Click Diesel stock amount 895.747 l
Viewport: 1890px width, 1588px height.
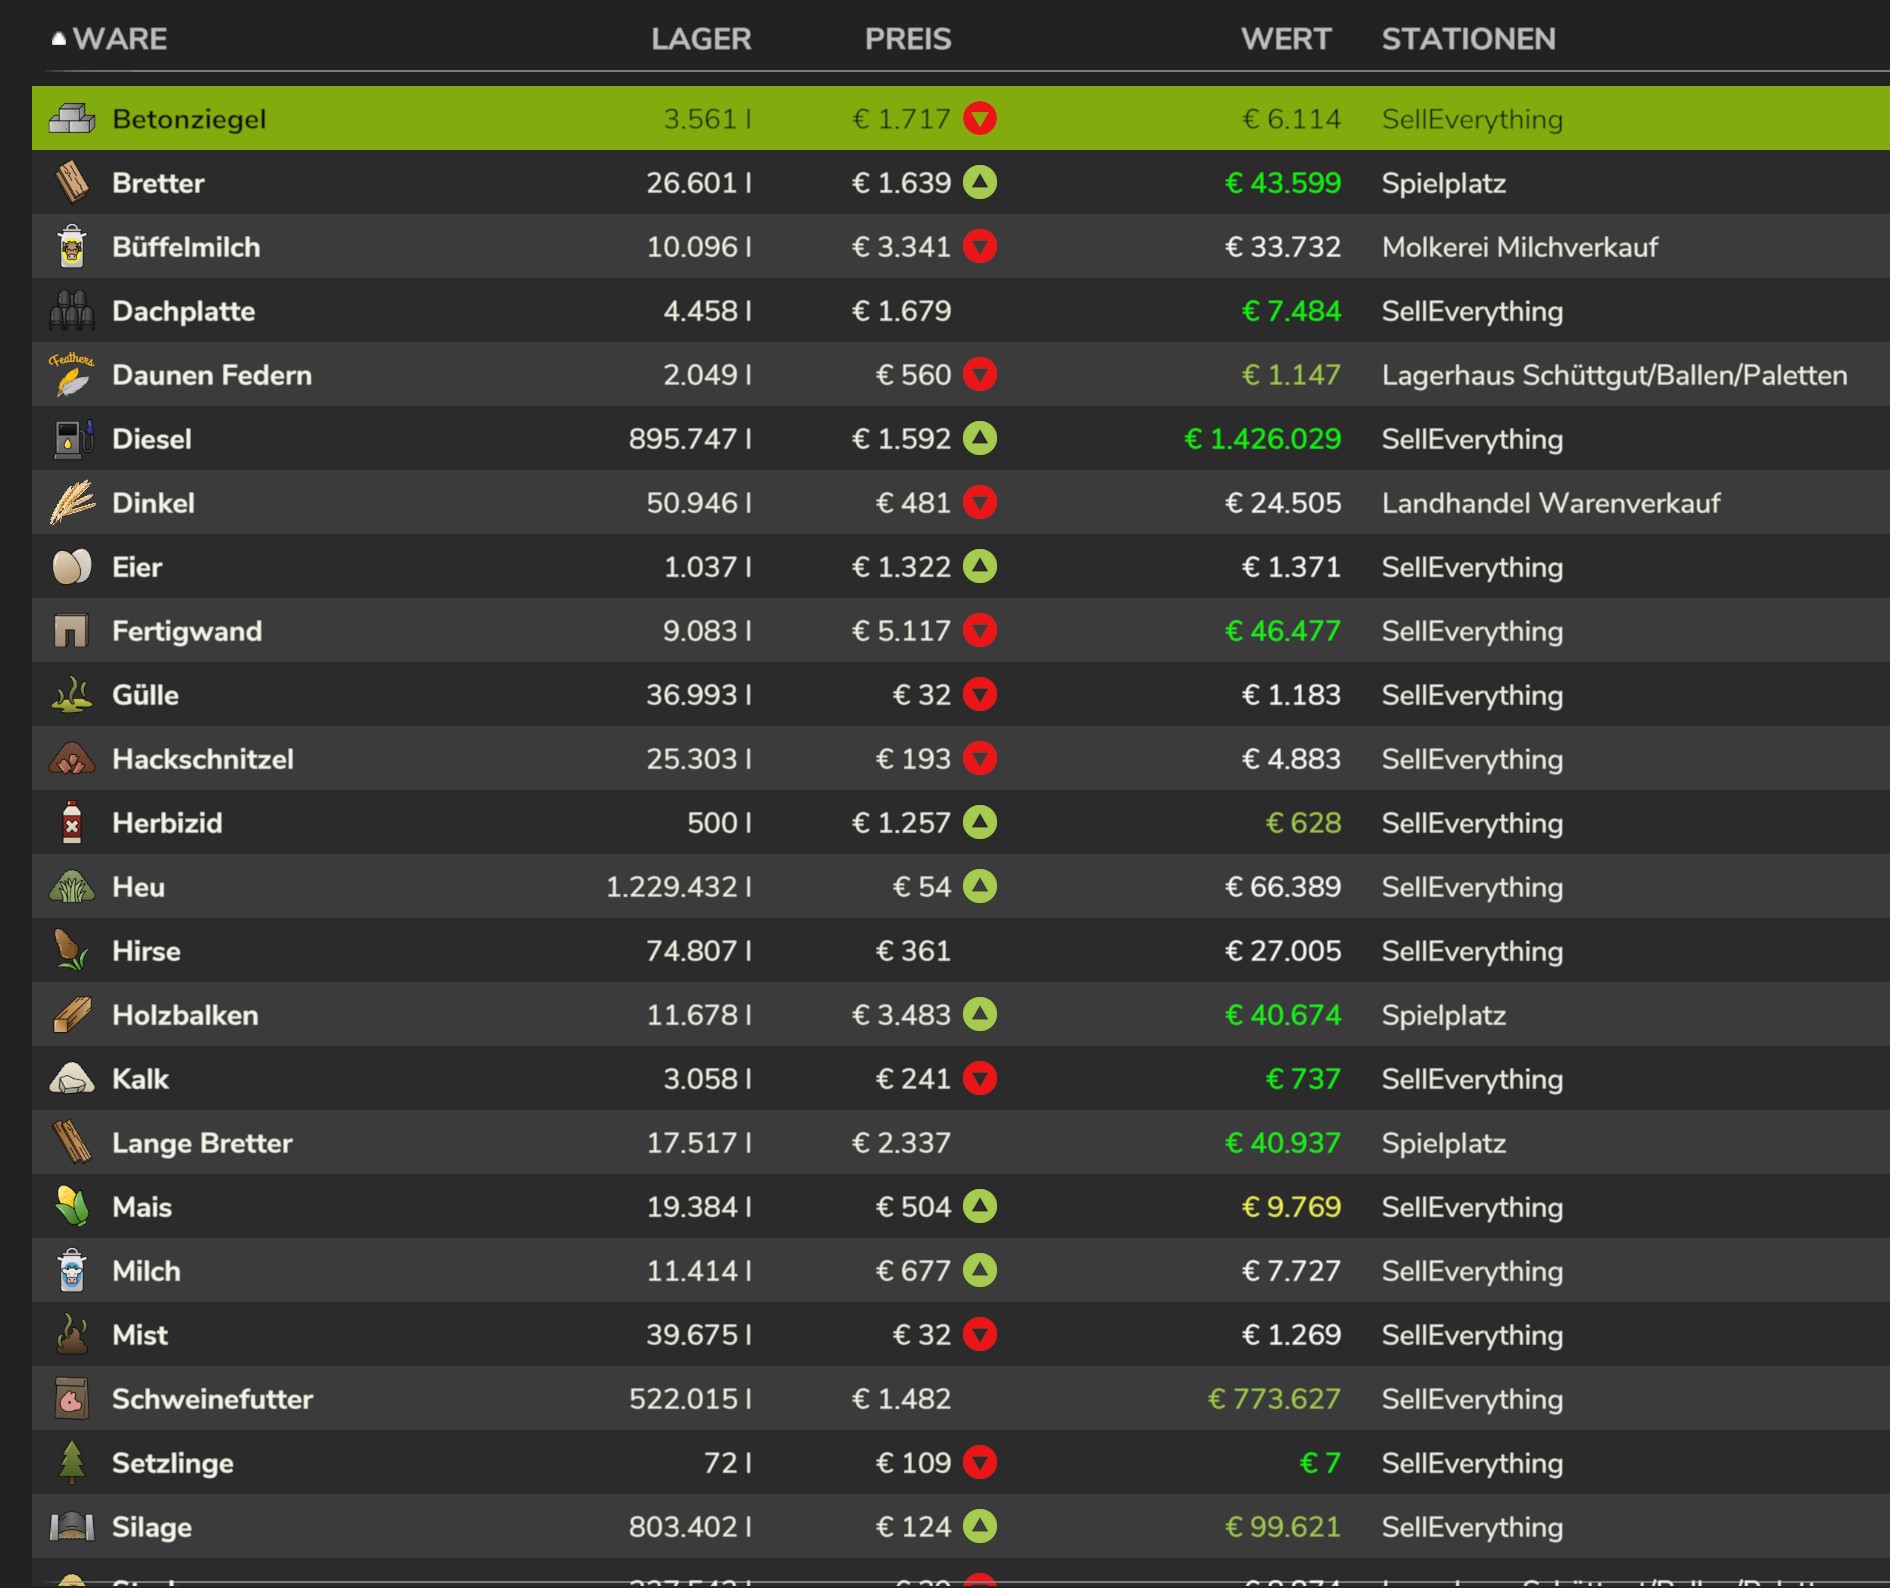pos(690,439)
